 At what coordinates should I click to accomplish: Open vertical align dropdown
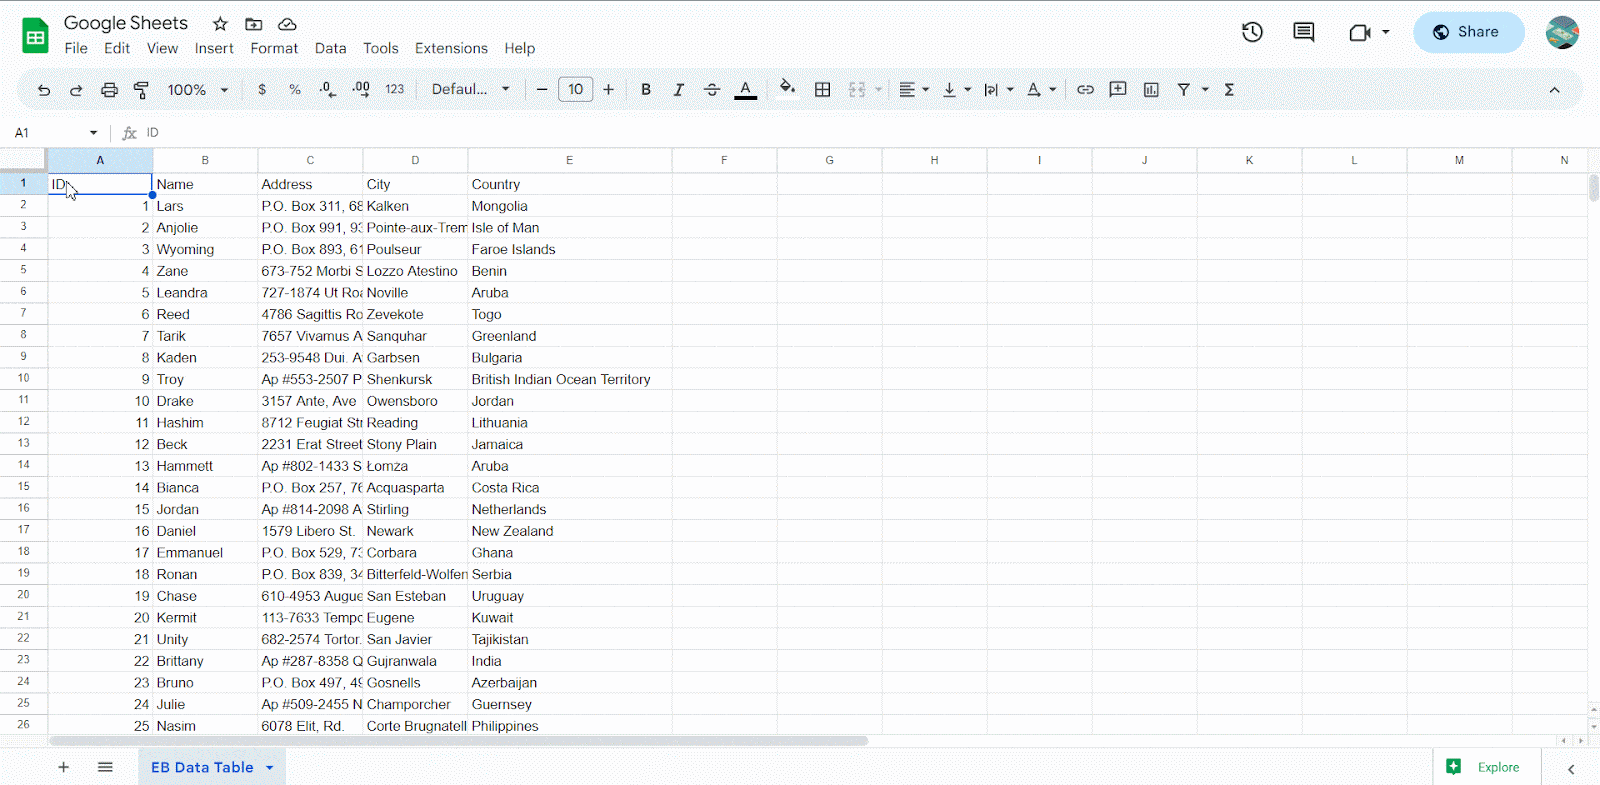coord(957,90)
